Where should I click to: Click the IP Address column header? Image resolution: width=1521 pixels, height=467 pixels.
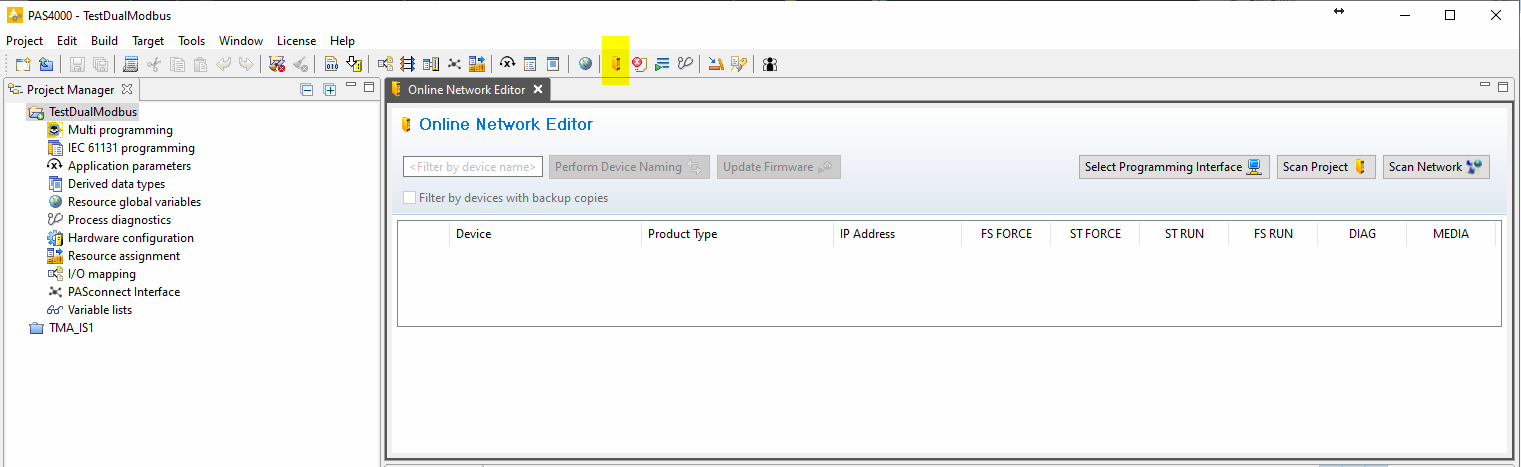(897, 234)
